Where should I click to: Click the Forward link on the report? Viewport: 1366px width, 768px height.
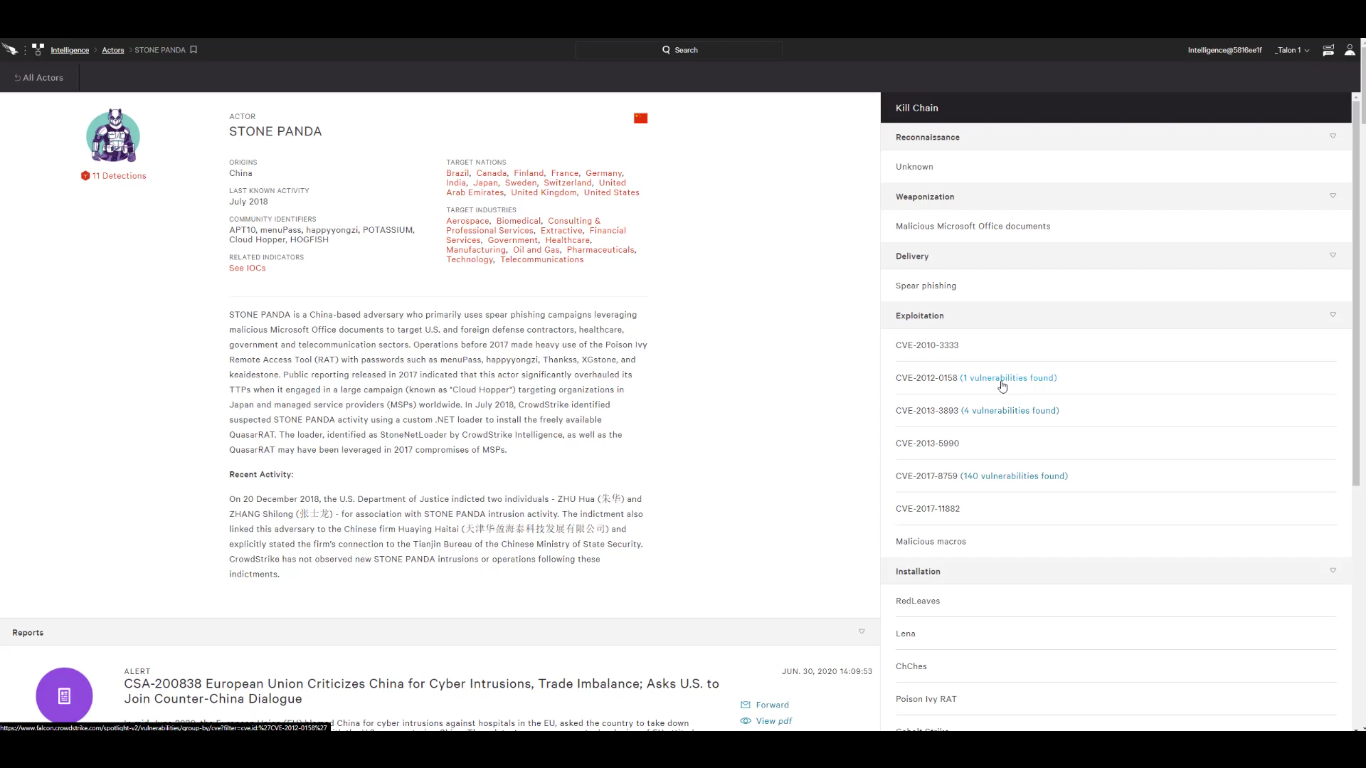(x=772, y=705)
